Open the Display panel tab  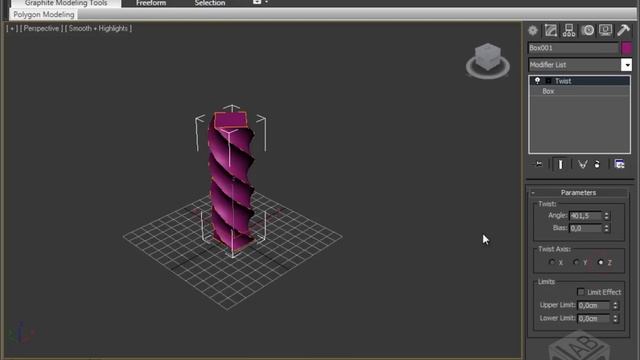tap(605, 30)
